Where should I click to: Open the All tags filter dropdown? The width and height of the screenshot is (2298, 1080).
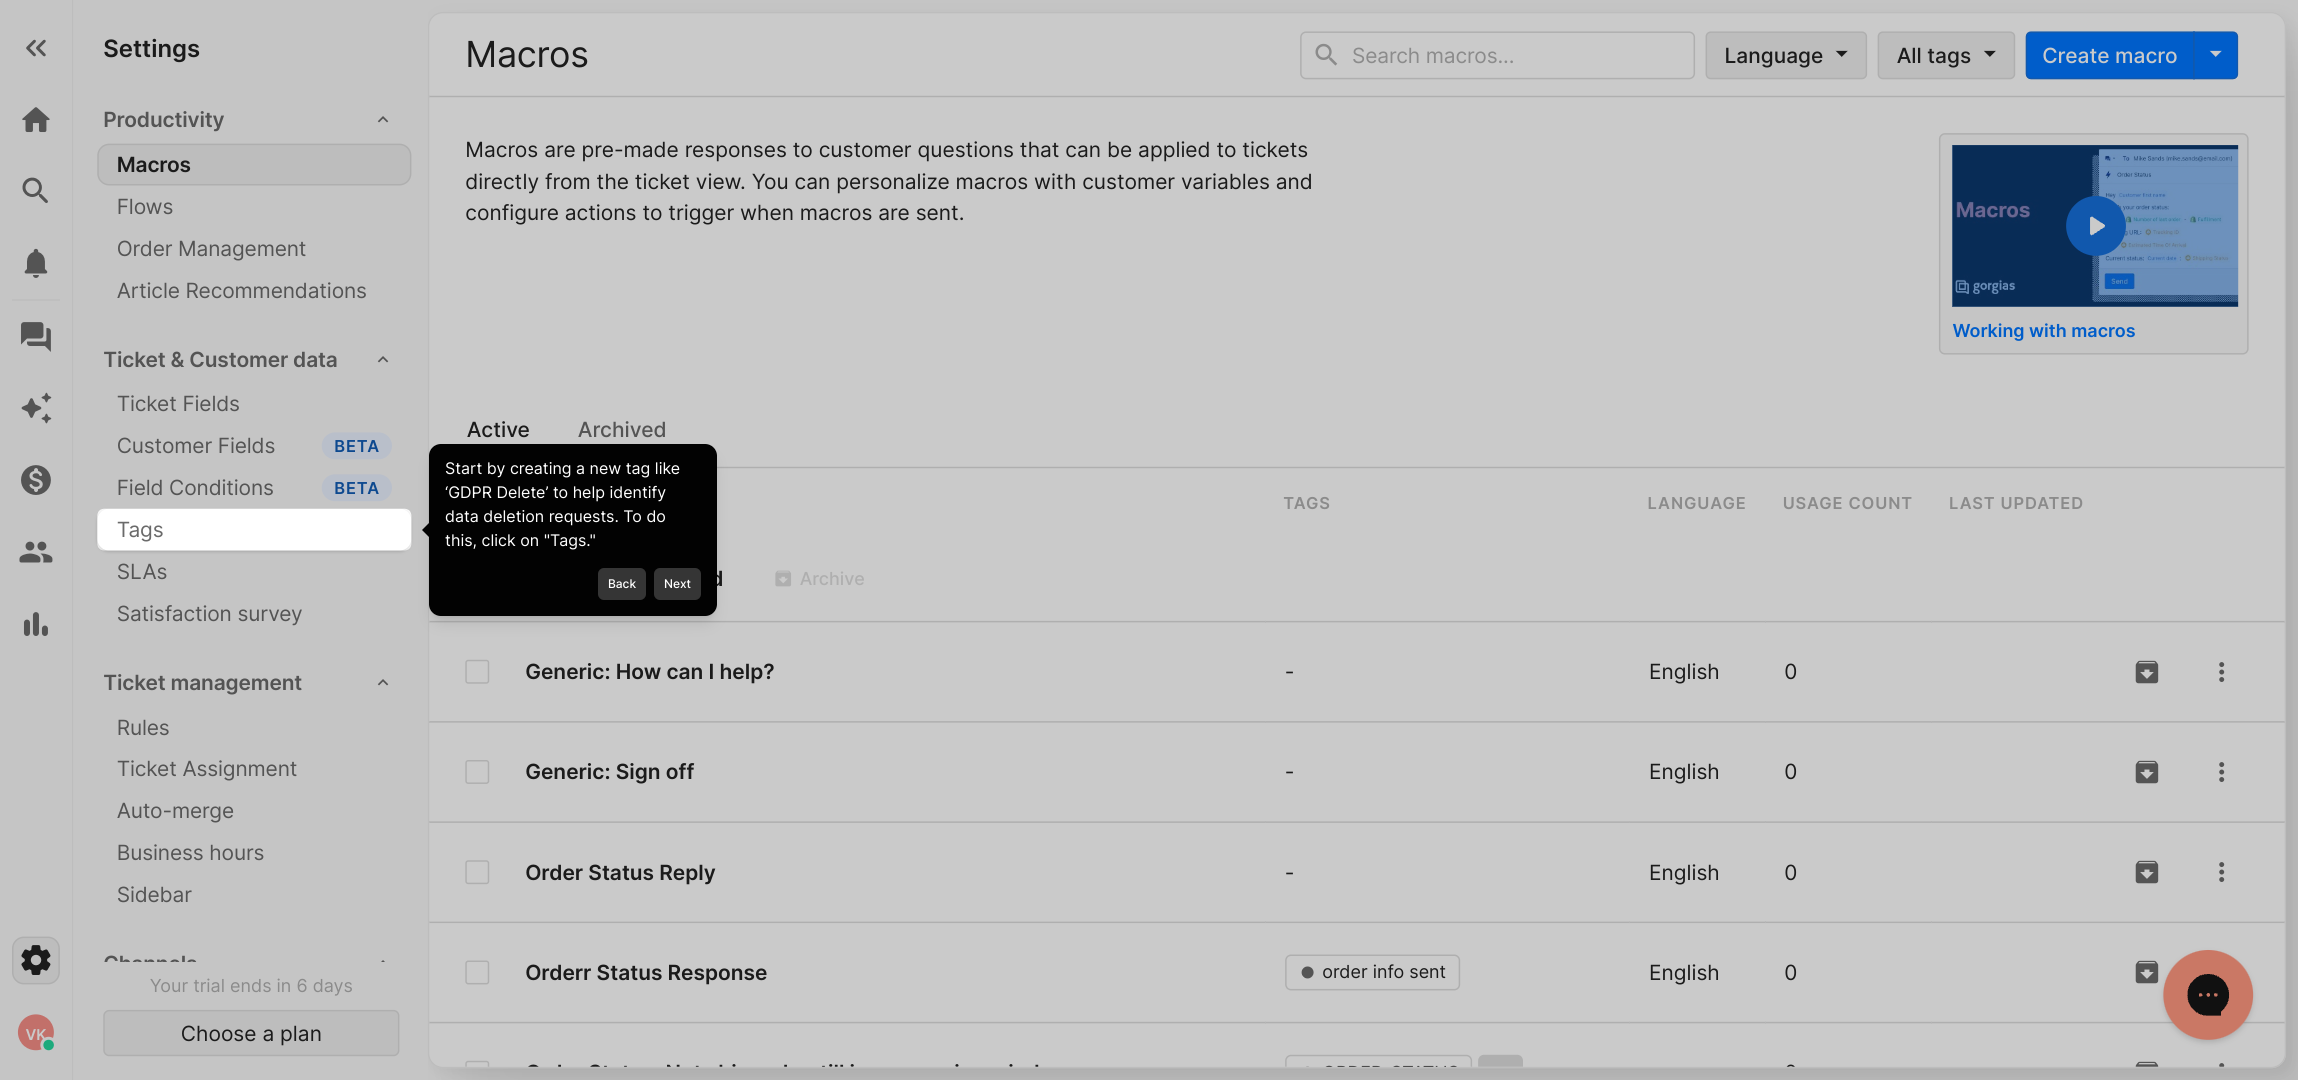[1945, 55]
